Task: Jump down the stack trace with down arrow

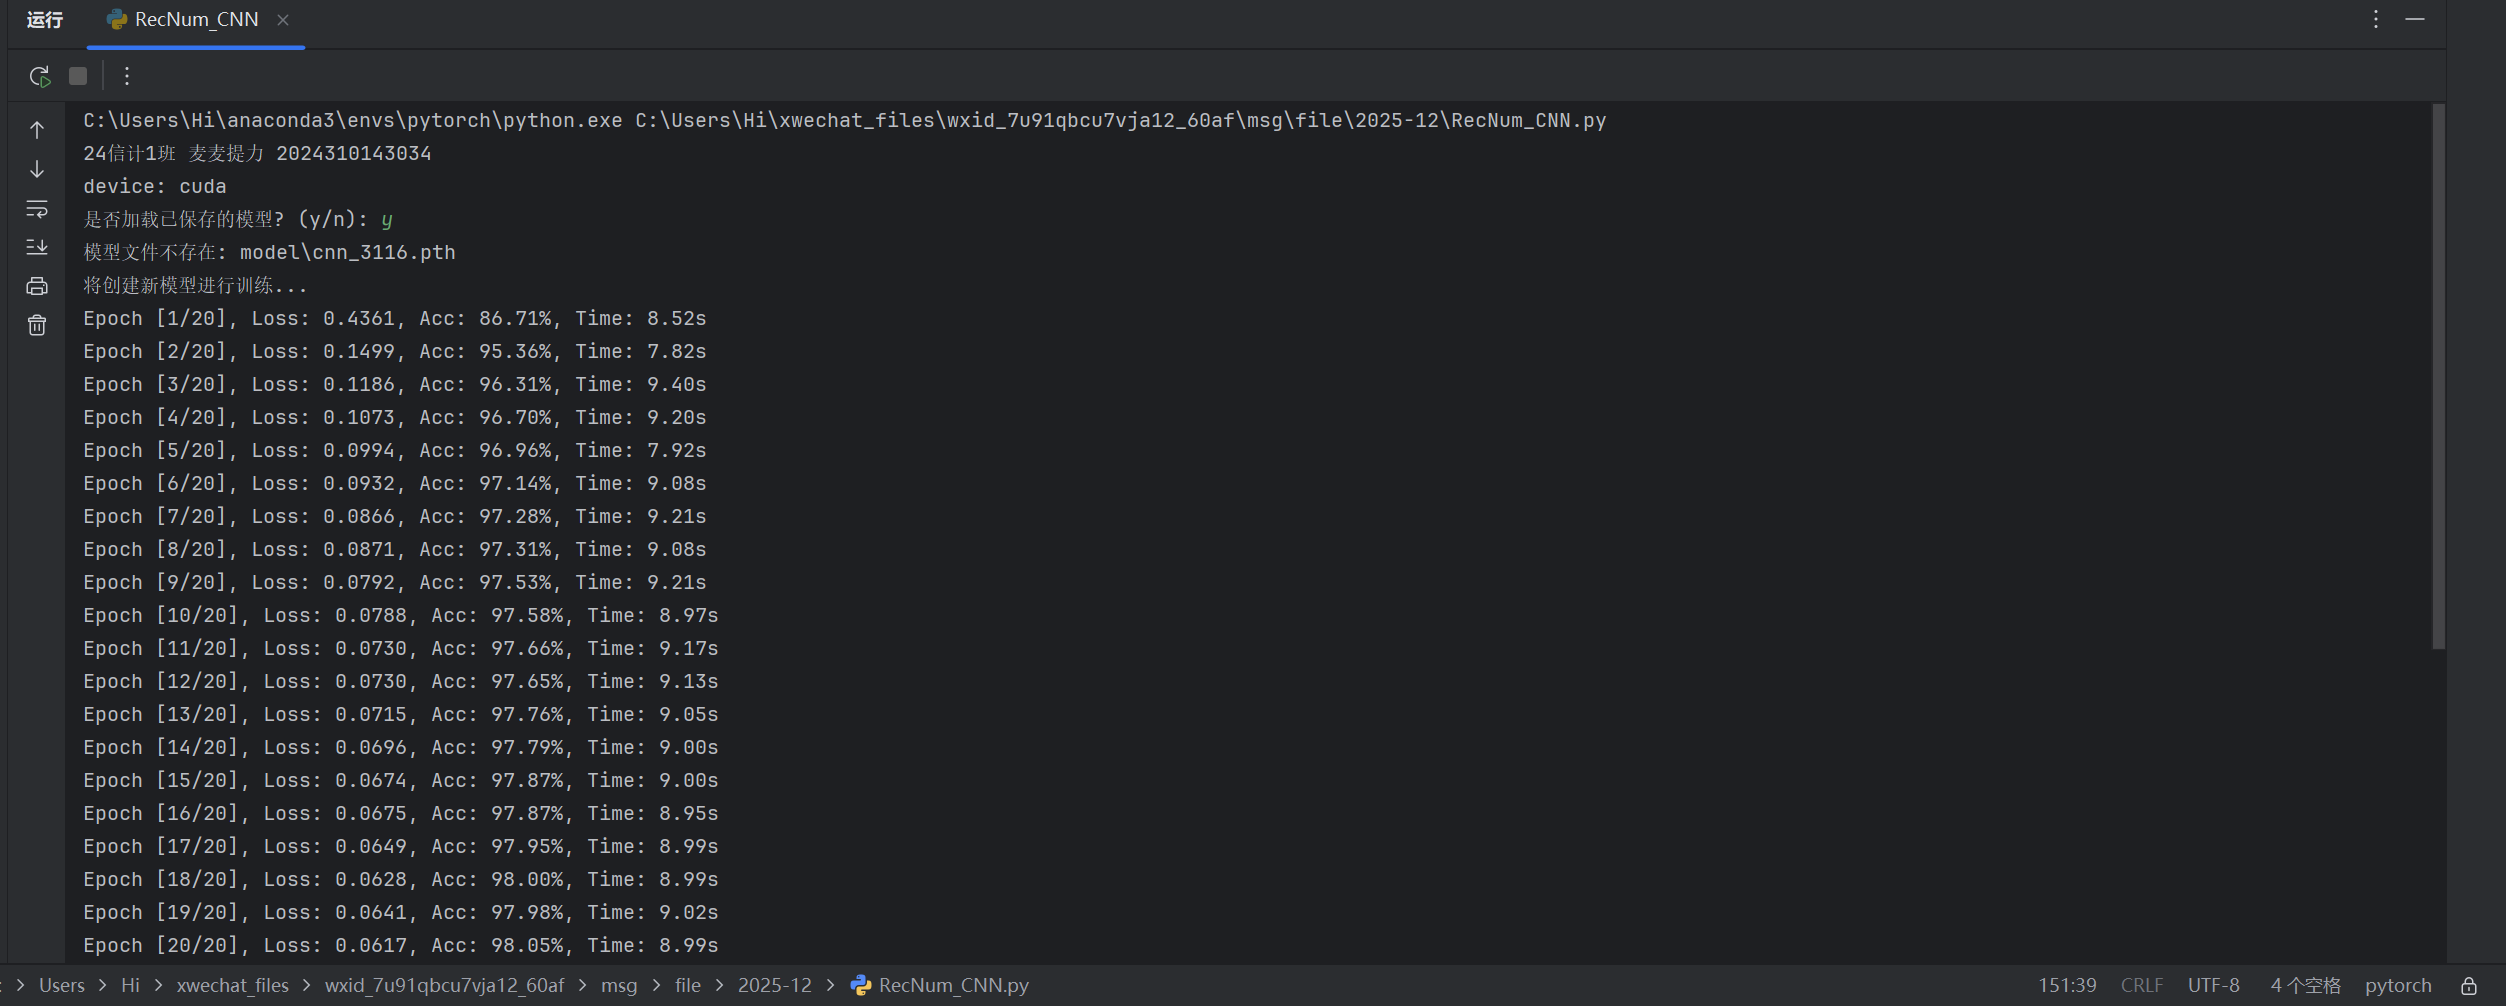Action: click(37, 169)
